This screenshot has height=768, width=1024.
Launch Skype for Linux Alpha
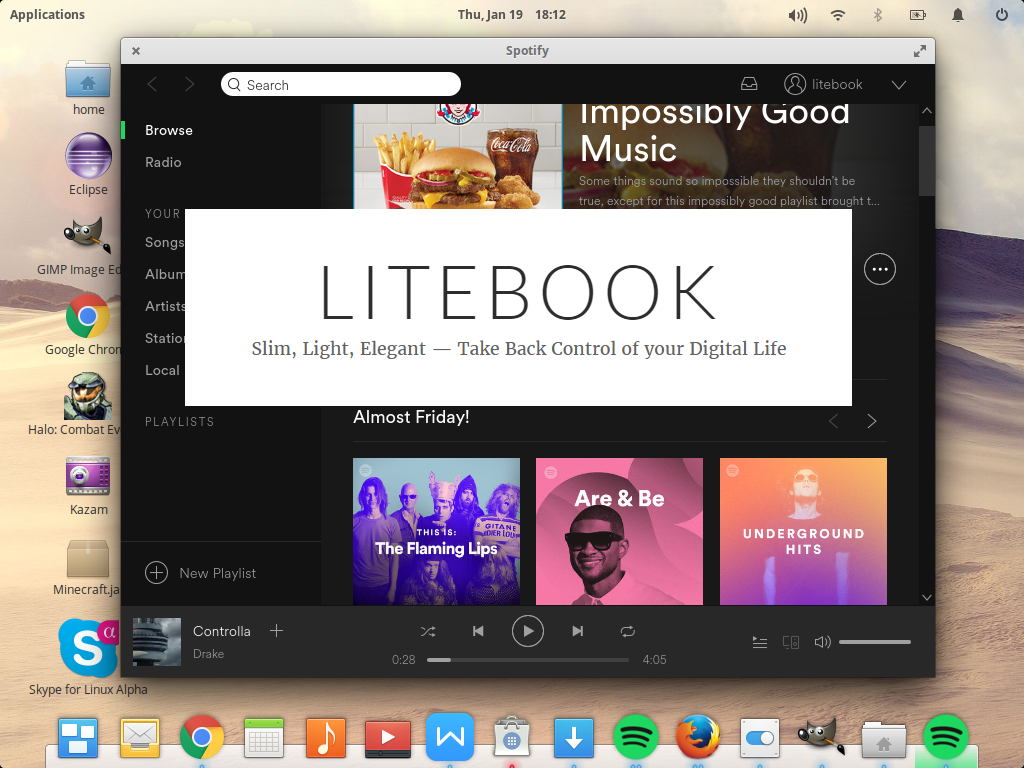[x=88, y=656]
